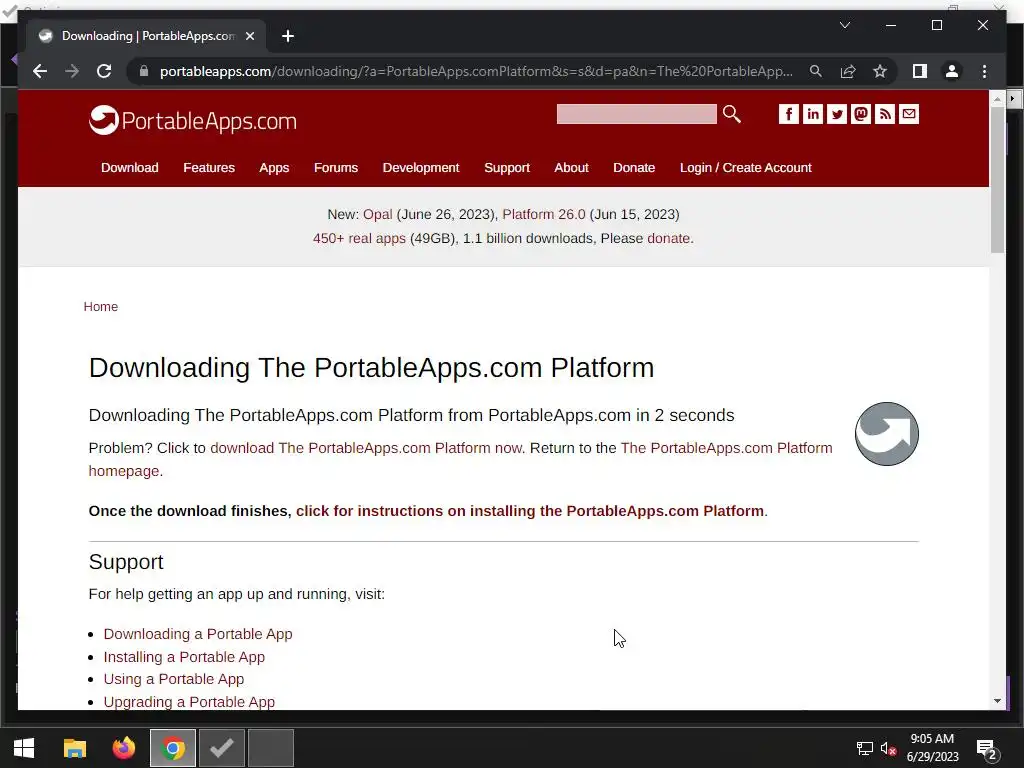Open the Download menu item

(x=129, y=168)
